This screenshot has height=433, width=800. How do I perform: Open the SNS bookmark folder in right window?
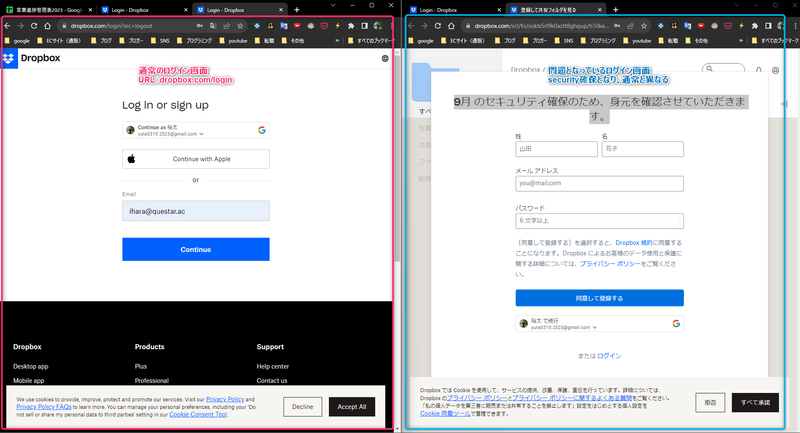pos(564,40)
